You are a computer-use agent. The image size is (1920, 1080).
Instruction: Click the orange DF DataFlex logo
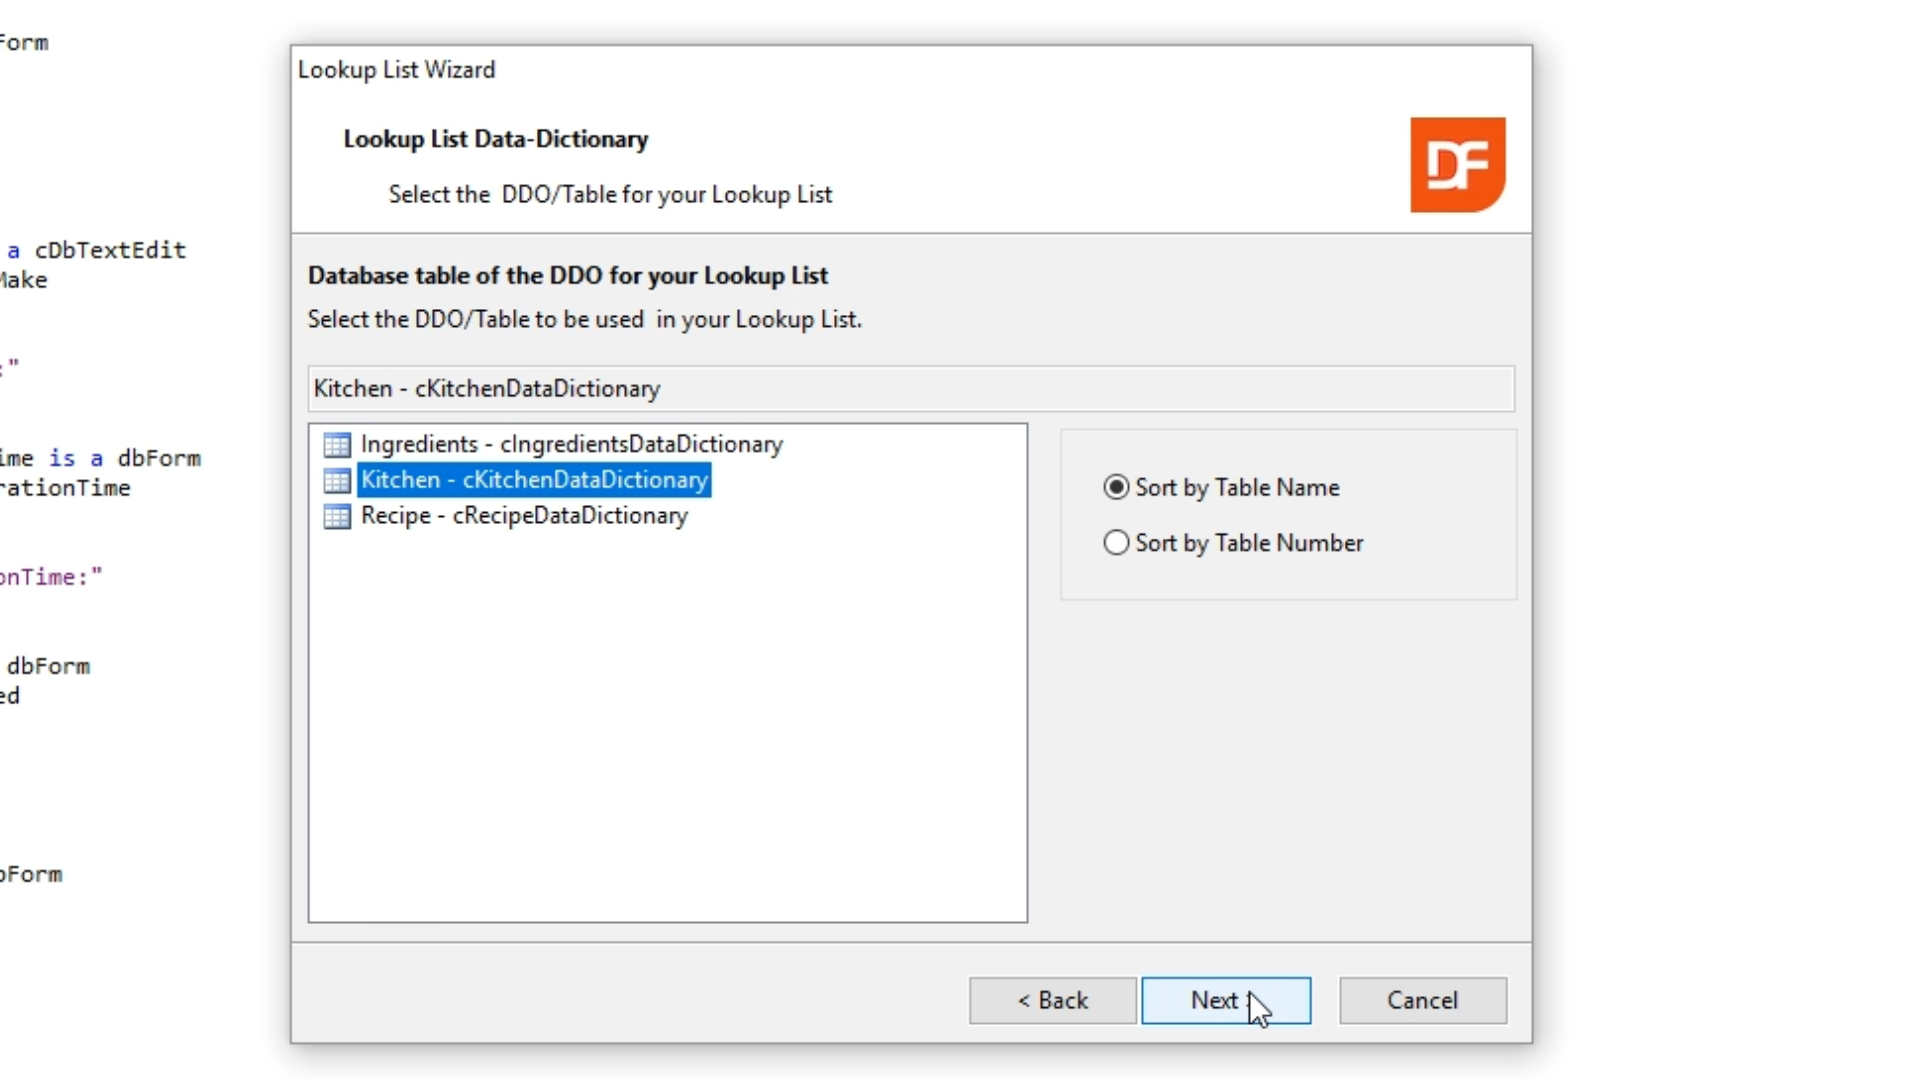(1457, 165)
